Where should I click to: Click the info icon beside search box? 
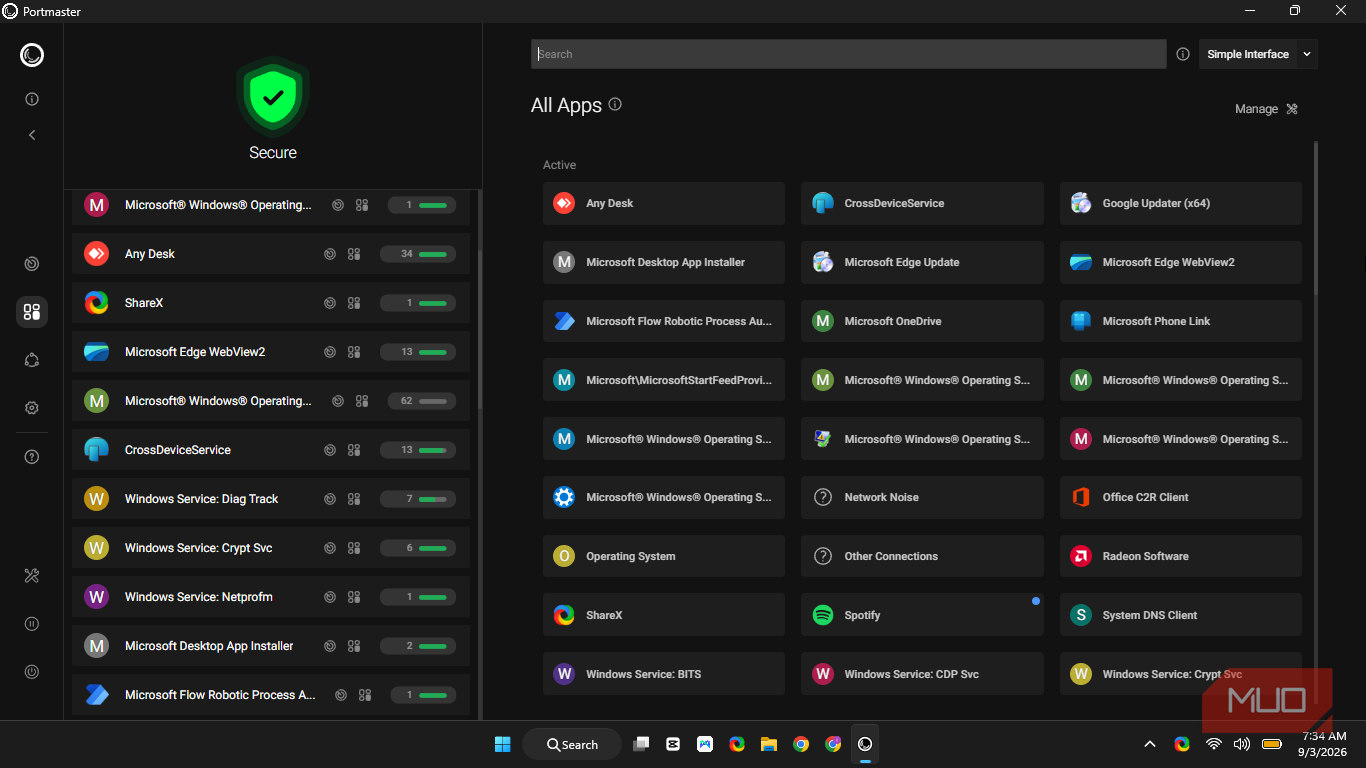pyautogui.click(x=1183, y=54)
